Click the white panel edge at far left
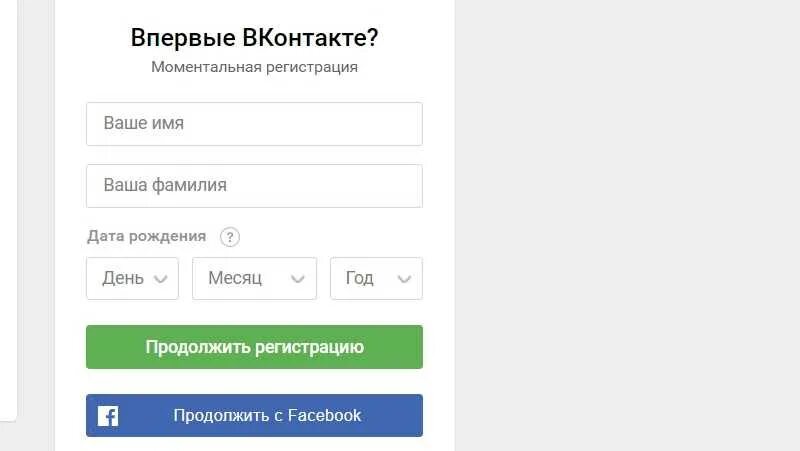 point(8,209)
